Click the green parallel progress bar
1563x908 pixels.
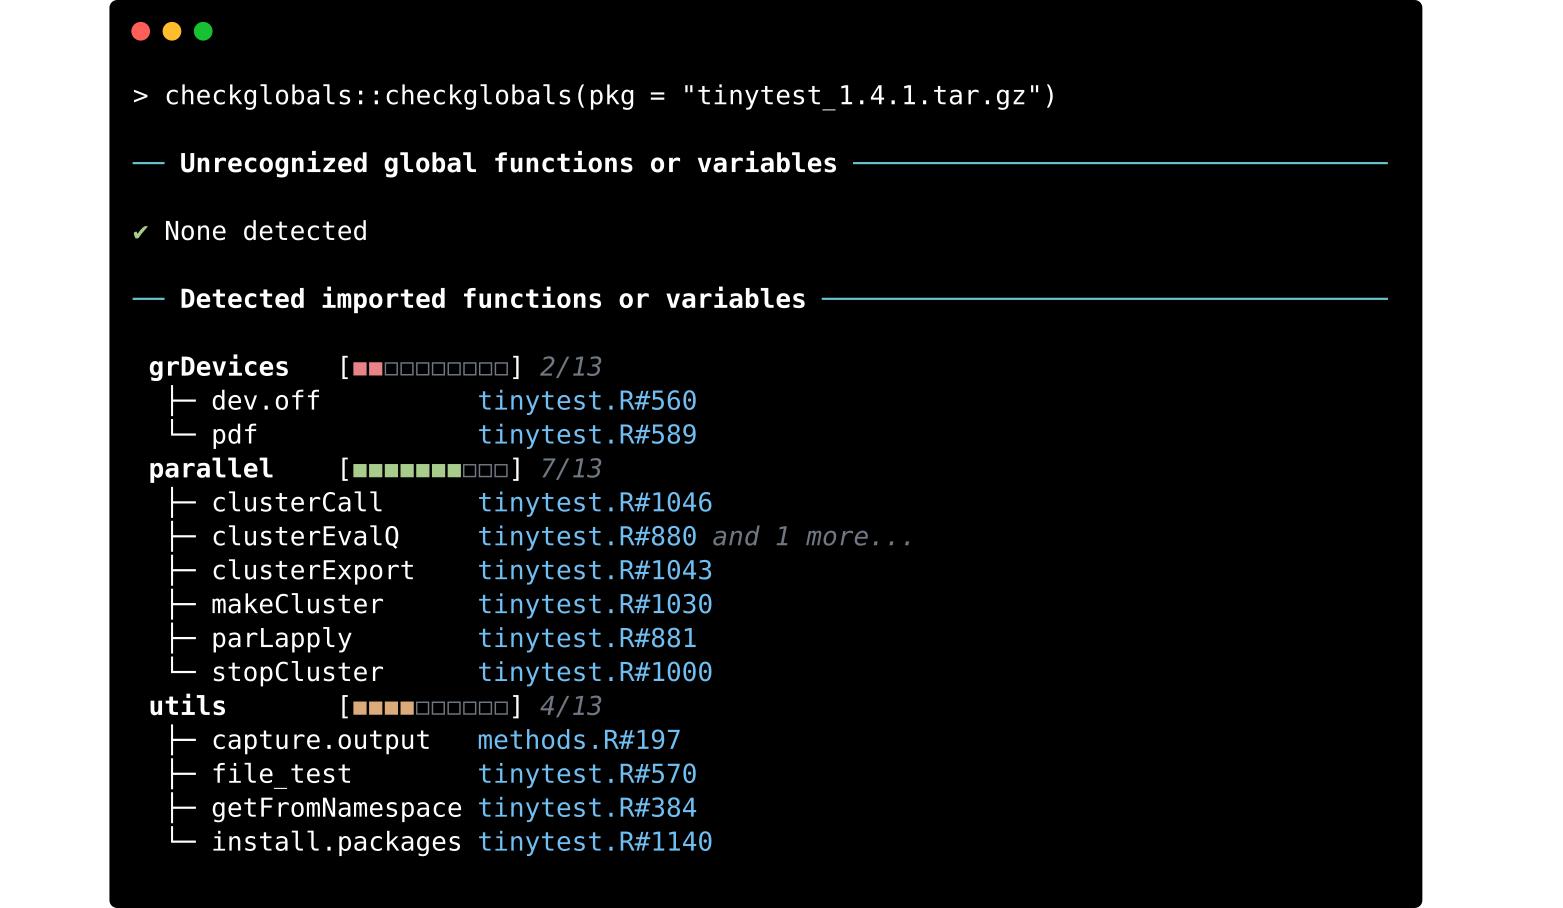click(430, 470)
